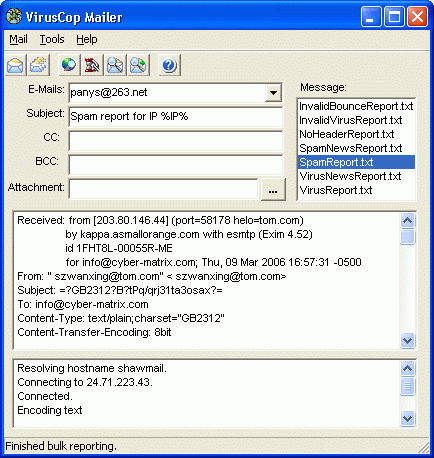Maximize the VirusCop Mailer window
The image size is (434, 458).
(x=394, y=17)
